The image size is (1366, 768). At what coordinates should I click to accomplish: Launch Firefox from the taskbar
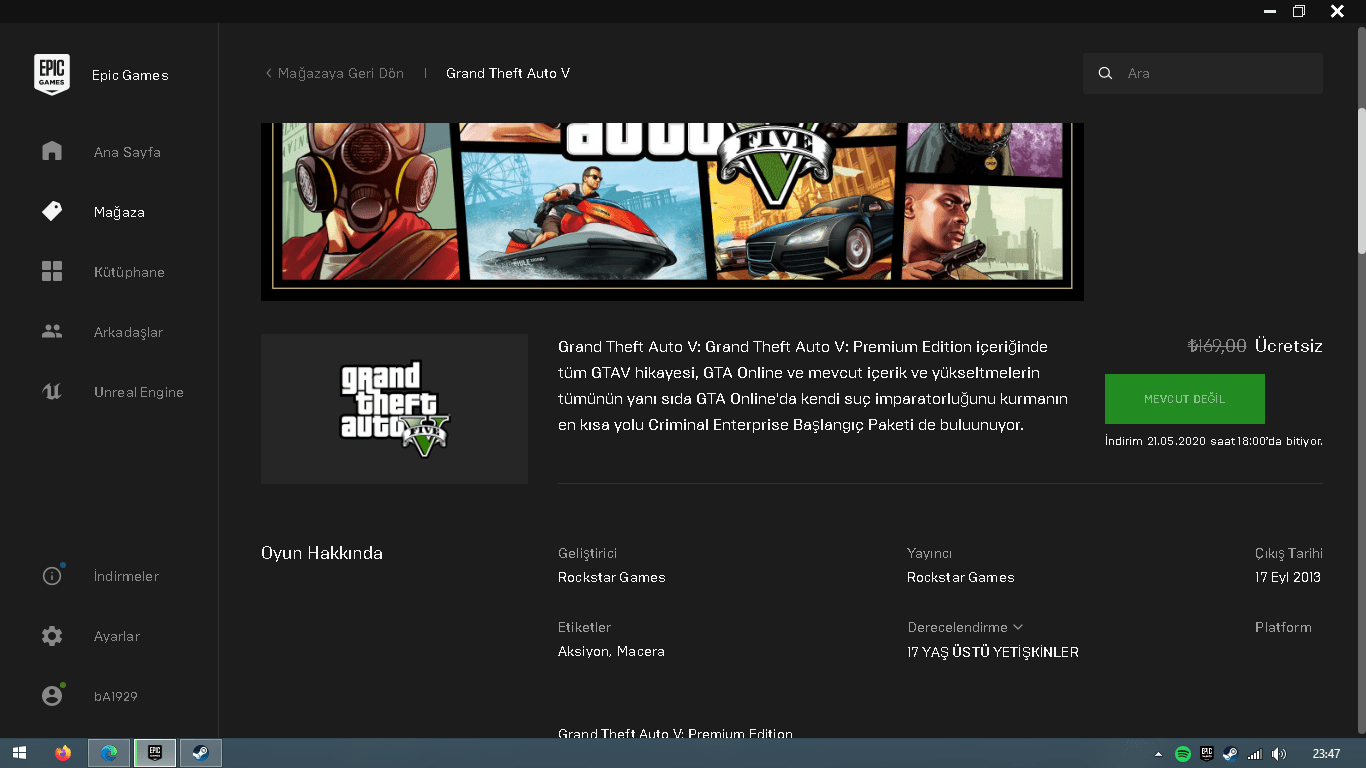point(63,753)
